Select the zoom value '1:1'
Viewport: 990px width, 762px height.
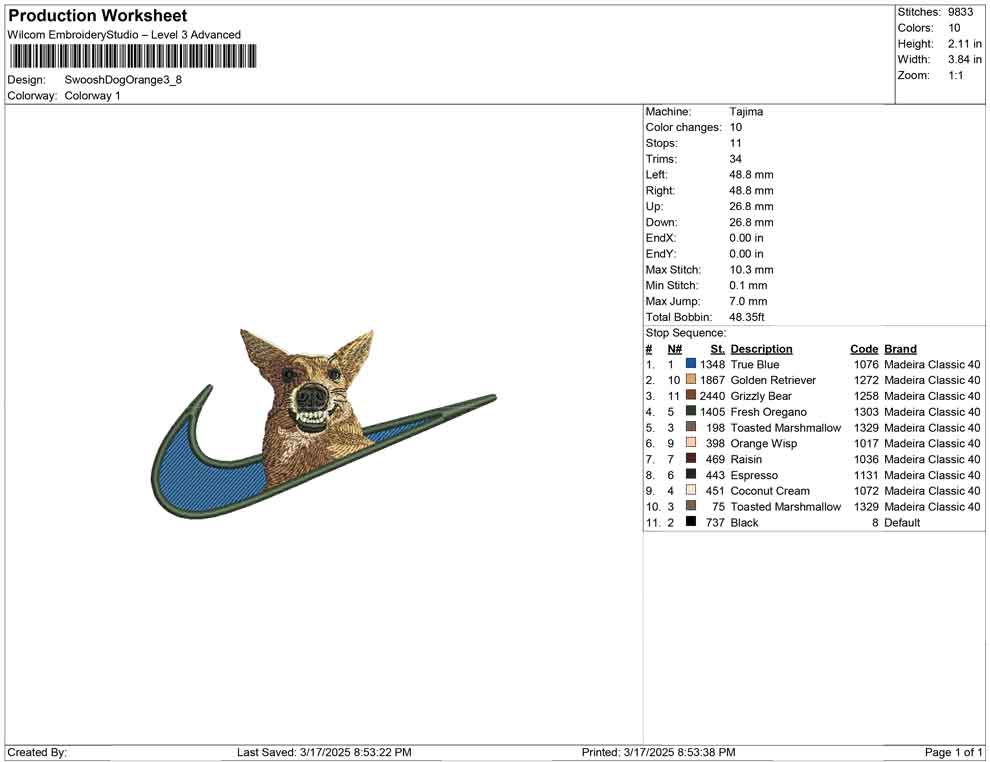(955, 75)
